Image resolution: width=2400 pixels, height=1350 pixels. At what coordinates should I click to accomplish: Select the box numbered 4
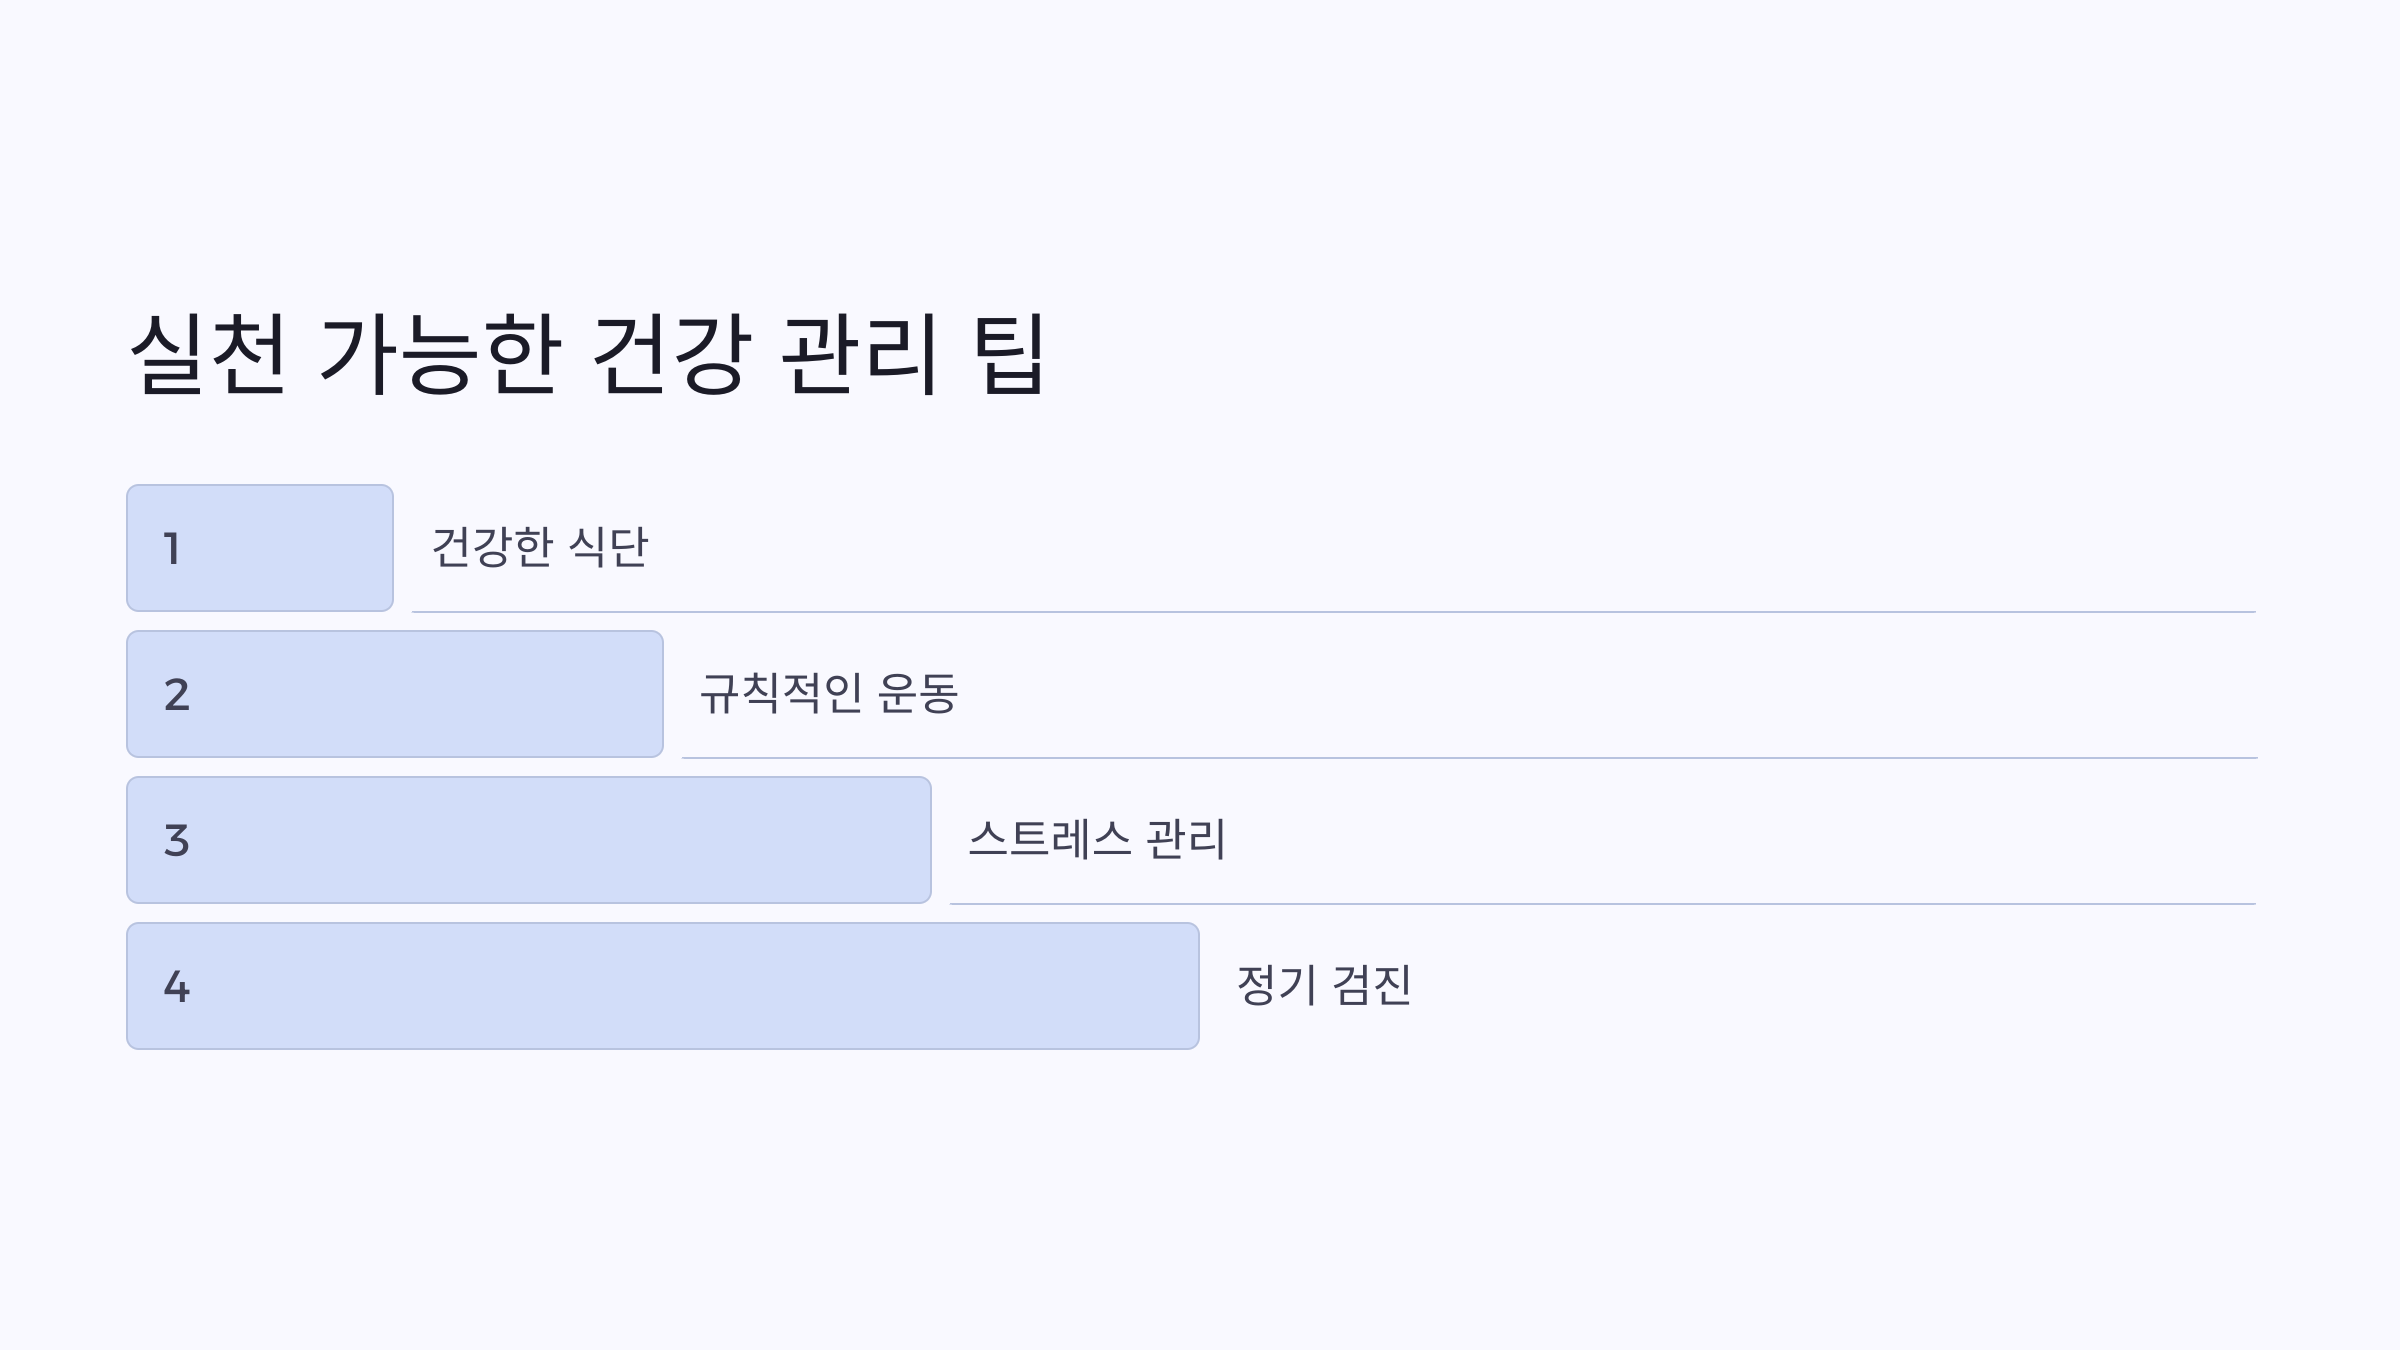(x=663, y=986)
